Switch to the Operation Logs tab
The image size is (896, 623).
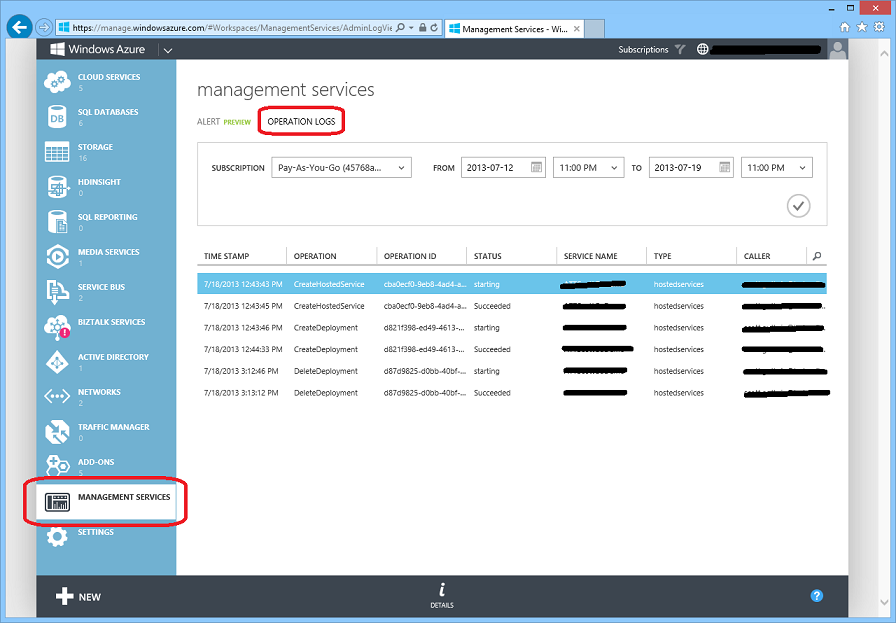click(302, 121)
